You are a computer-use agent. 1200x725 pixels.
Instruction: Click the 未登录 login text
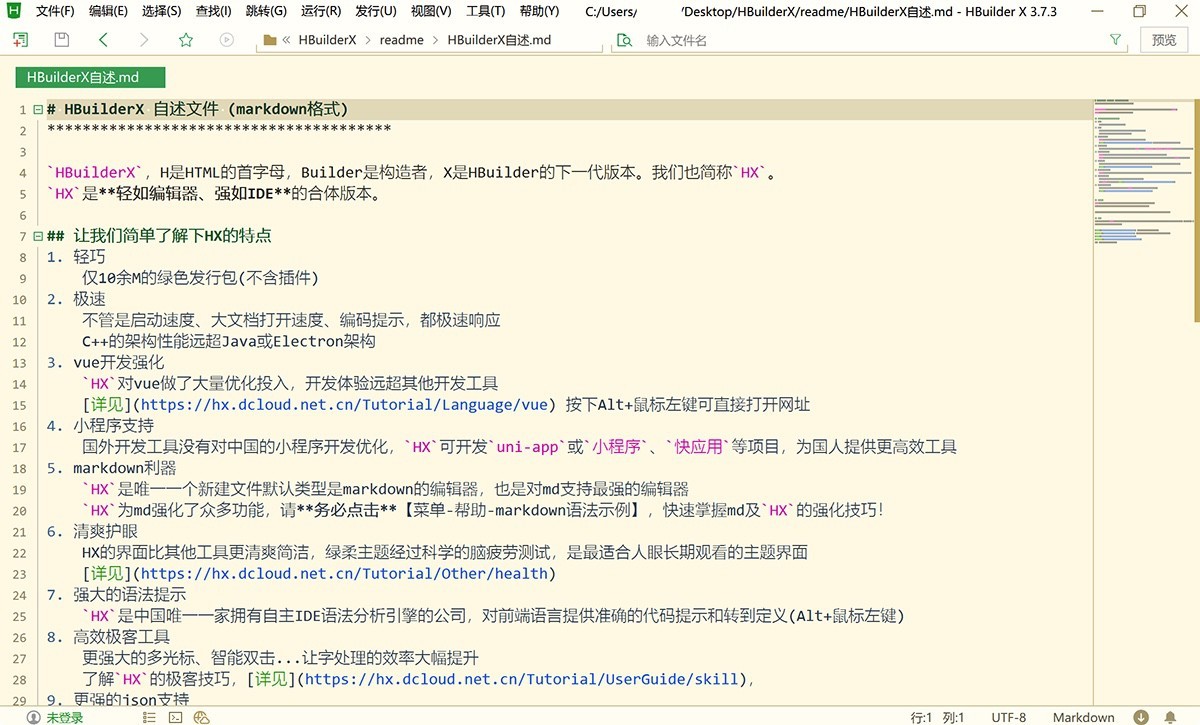click(64, 717)
